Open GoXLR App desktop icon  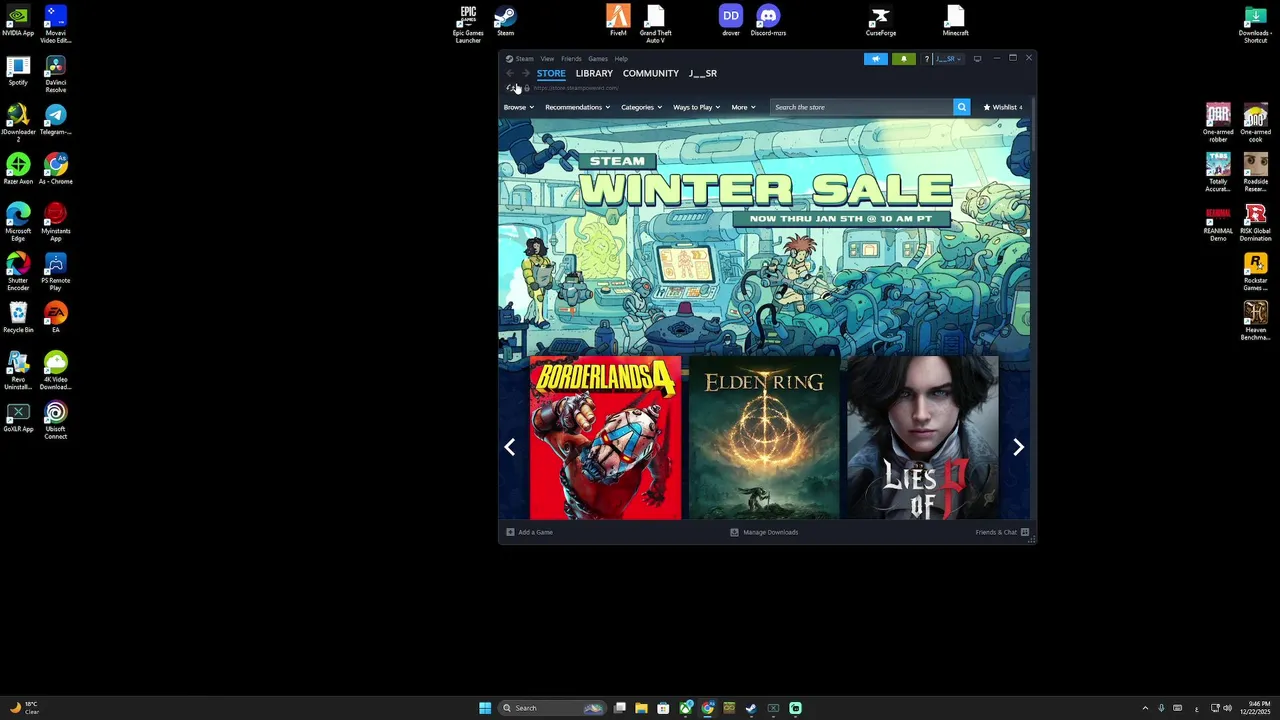(18, 416)
